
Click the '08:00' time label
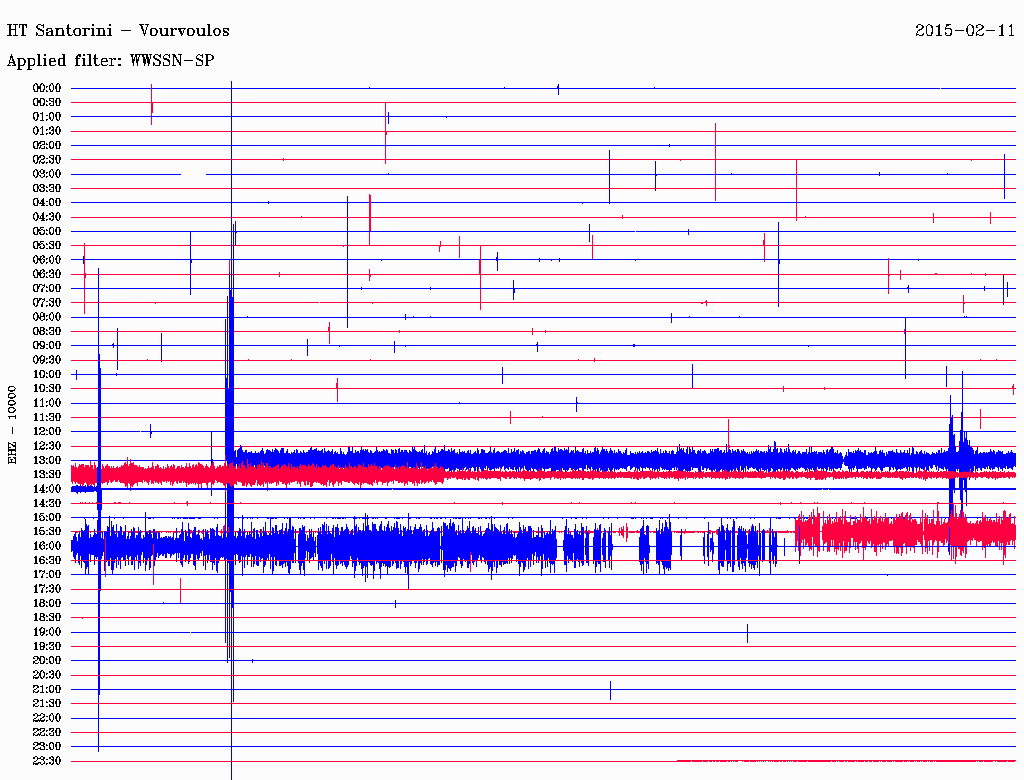point(47,317)
